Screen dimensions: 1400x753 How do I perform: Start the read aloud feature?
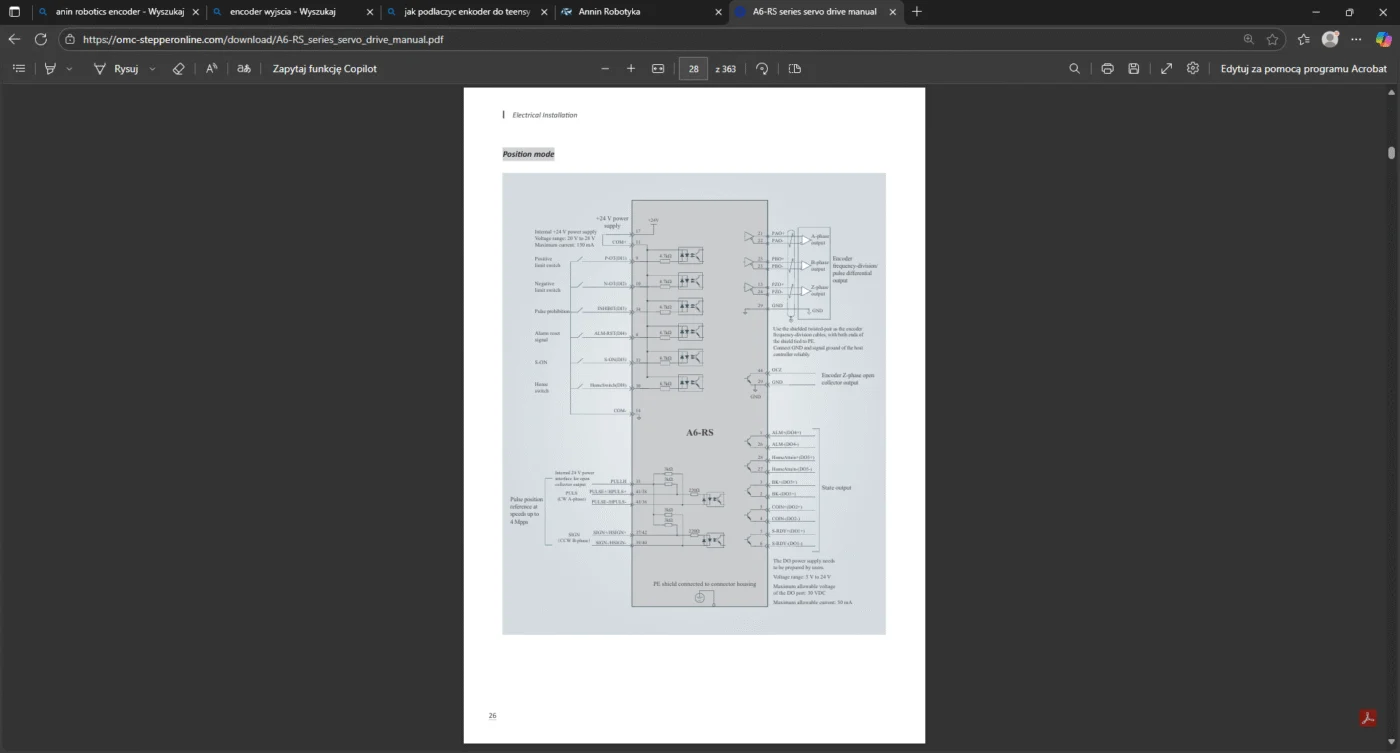click(x=211, y=69)
